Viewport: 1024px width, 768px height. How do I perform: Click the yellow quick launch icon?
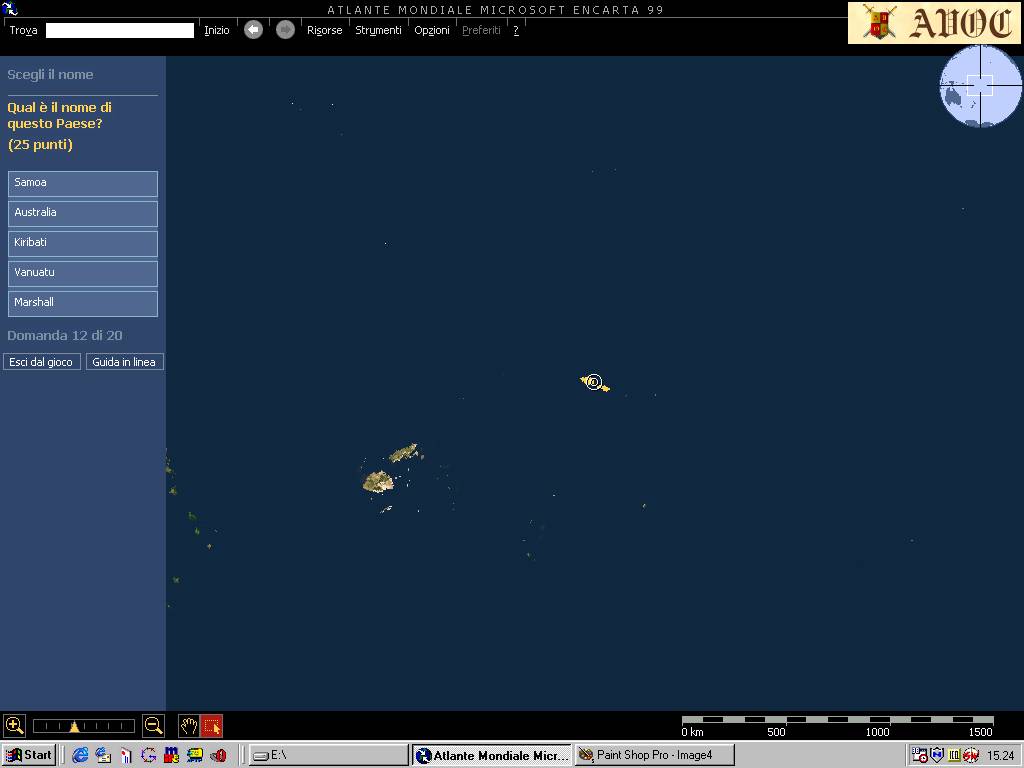tap(195, 755)
